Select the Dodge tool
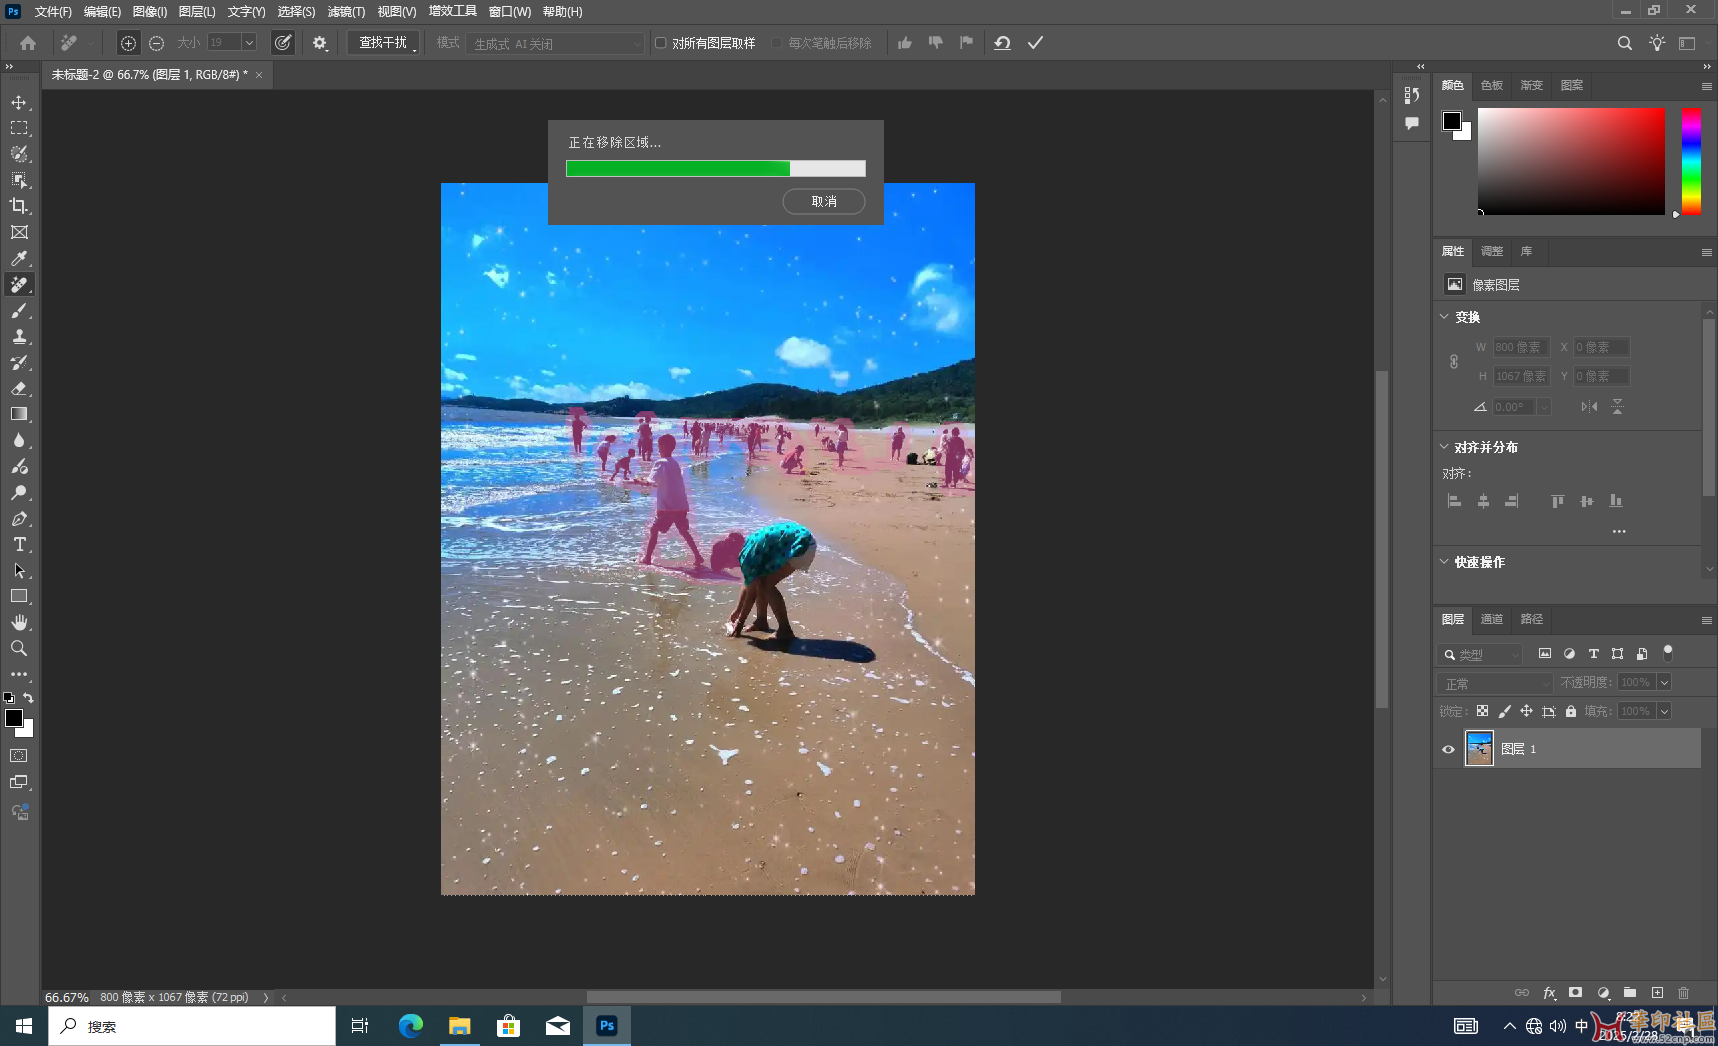1718x1046 pixels. 19,492
